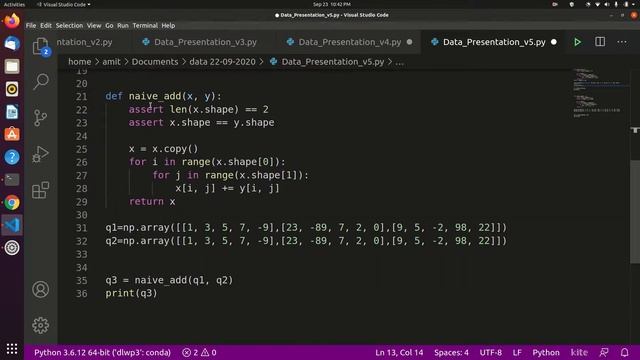640x360 pixels.
Task: Open the View menu
Action: 94,25
